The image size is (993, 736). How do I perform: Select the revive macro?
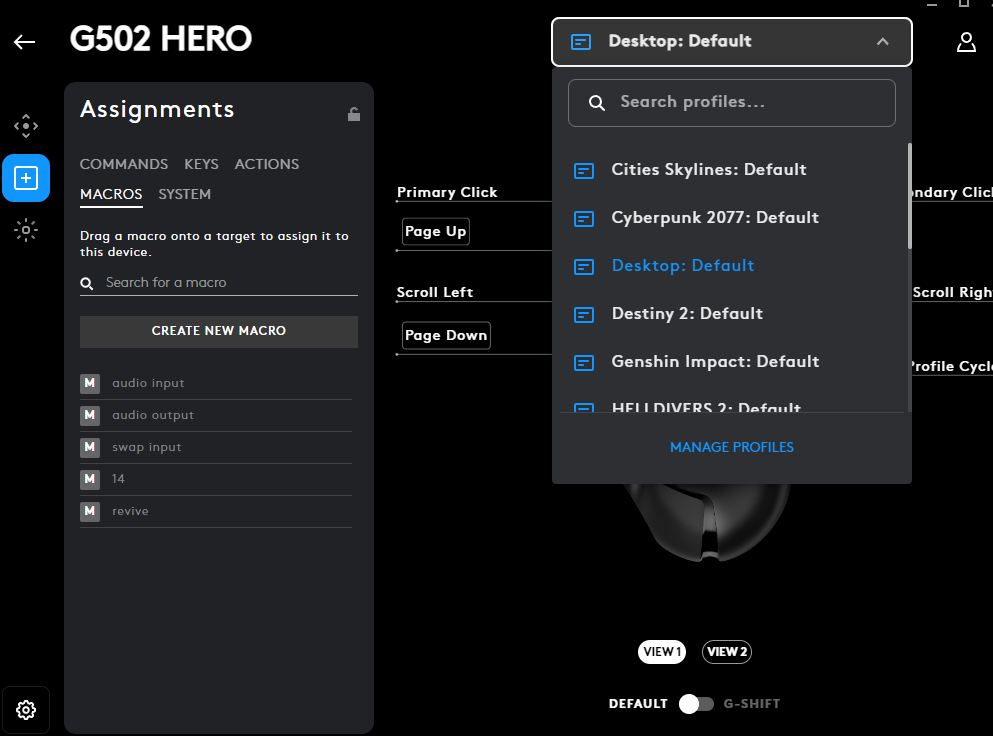tap(215, 511)
